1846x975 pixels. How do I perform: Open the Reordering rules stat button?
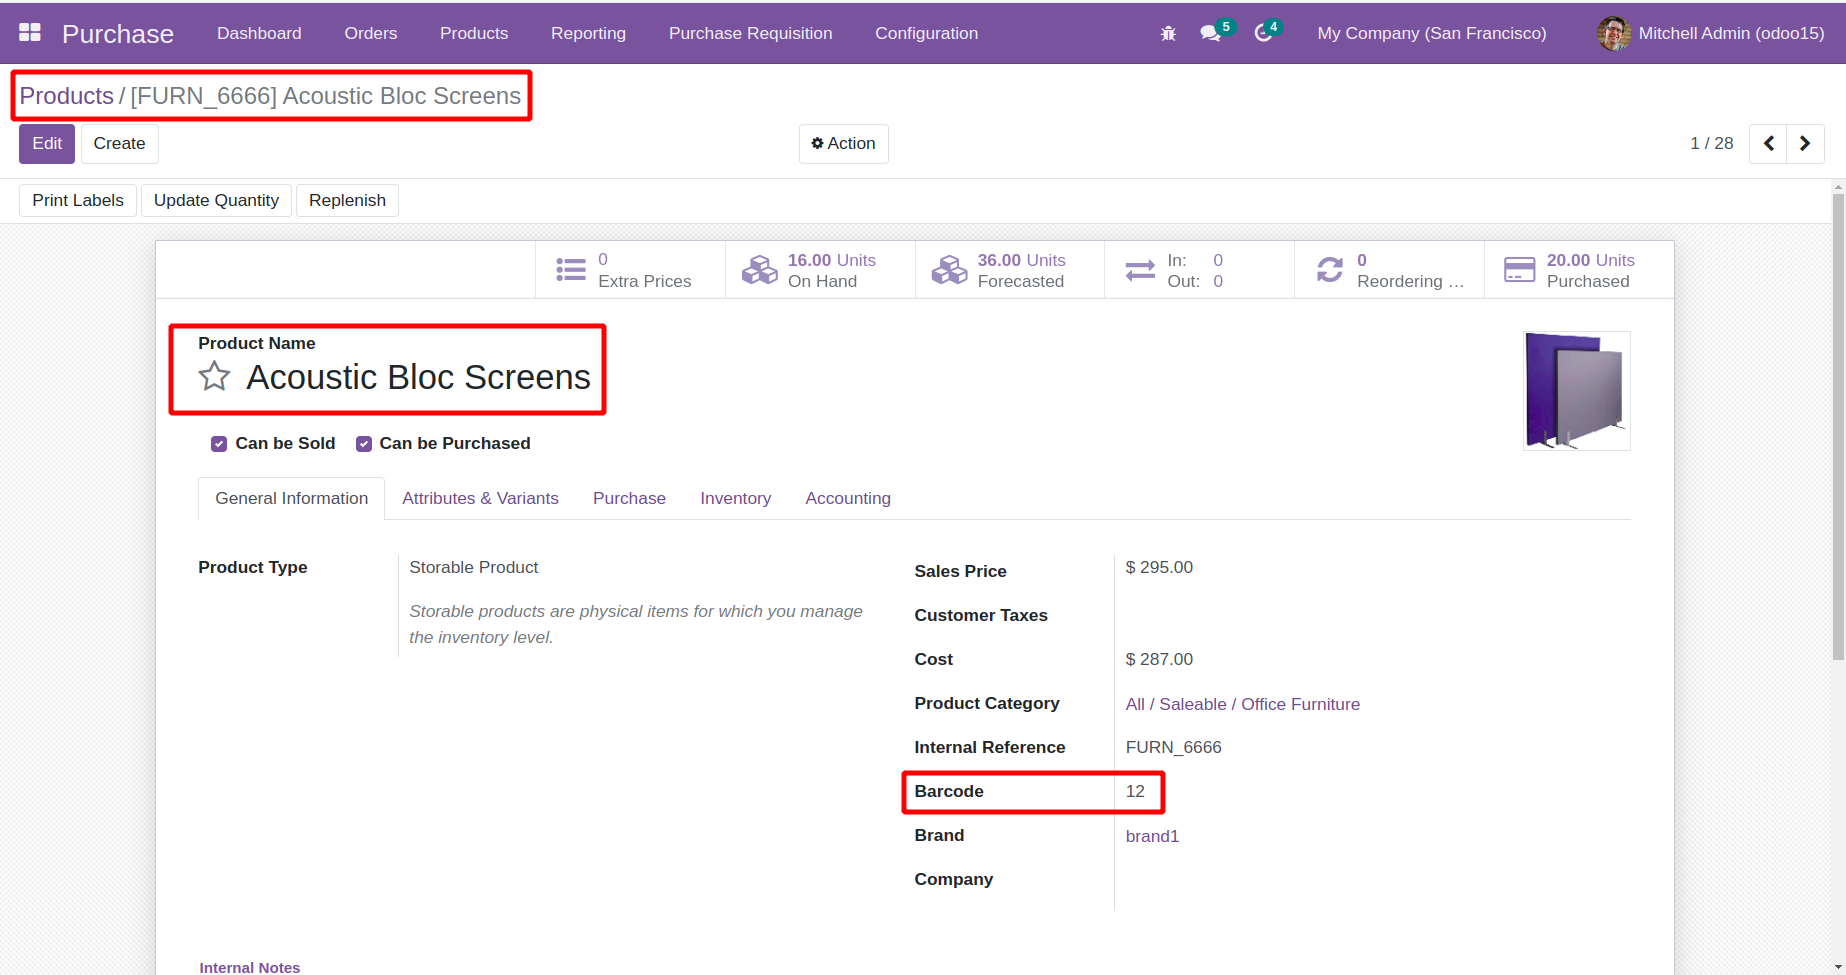(x=1389, y=270)
